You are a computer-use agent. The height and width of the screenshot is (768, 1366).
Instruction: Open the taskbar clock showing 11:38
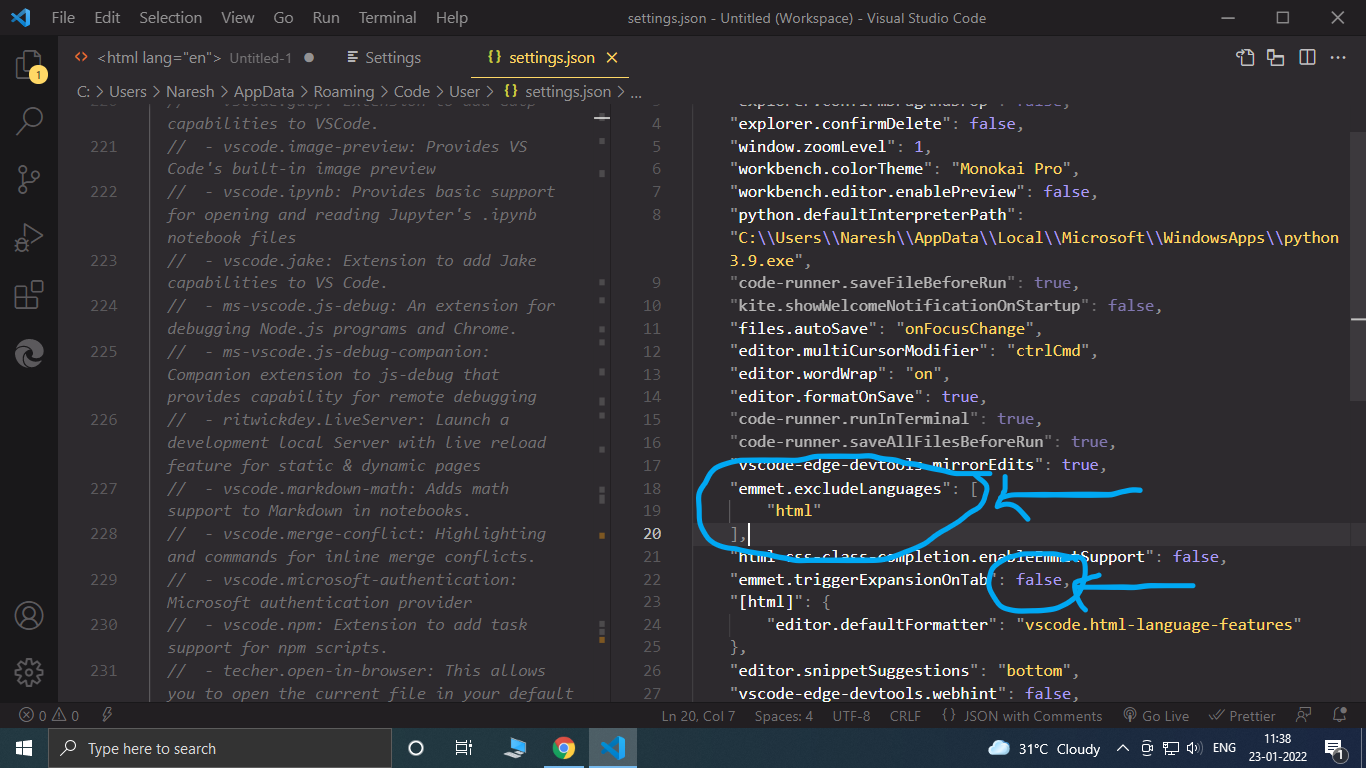click(x=1276, y=748)
